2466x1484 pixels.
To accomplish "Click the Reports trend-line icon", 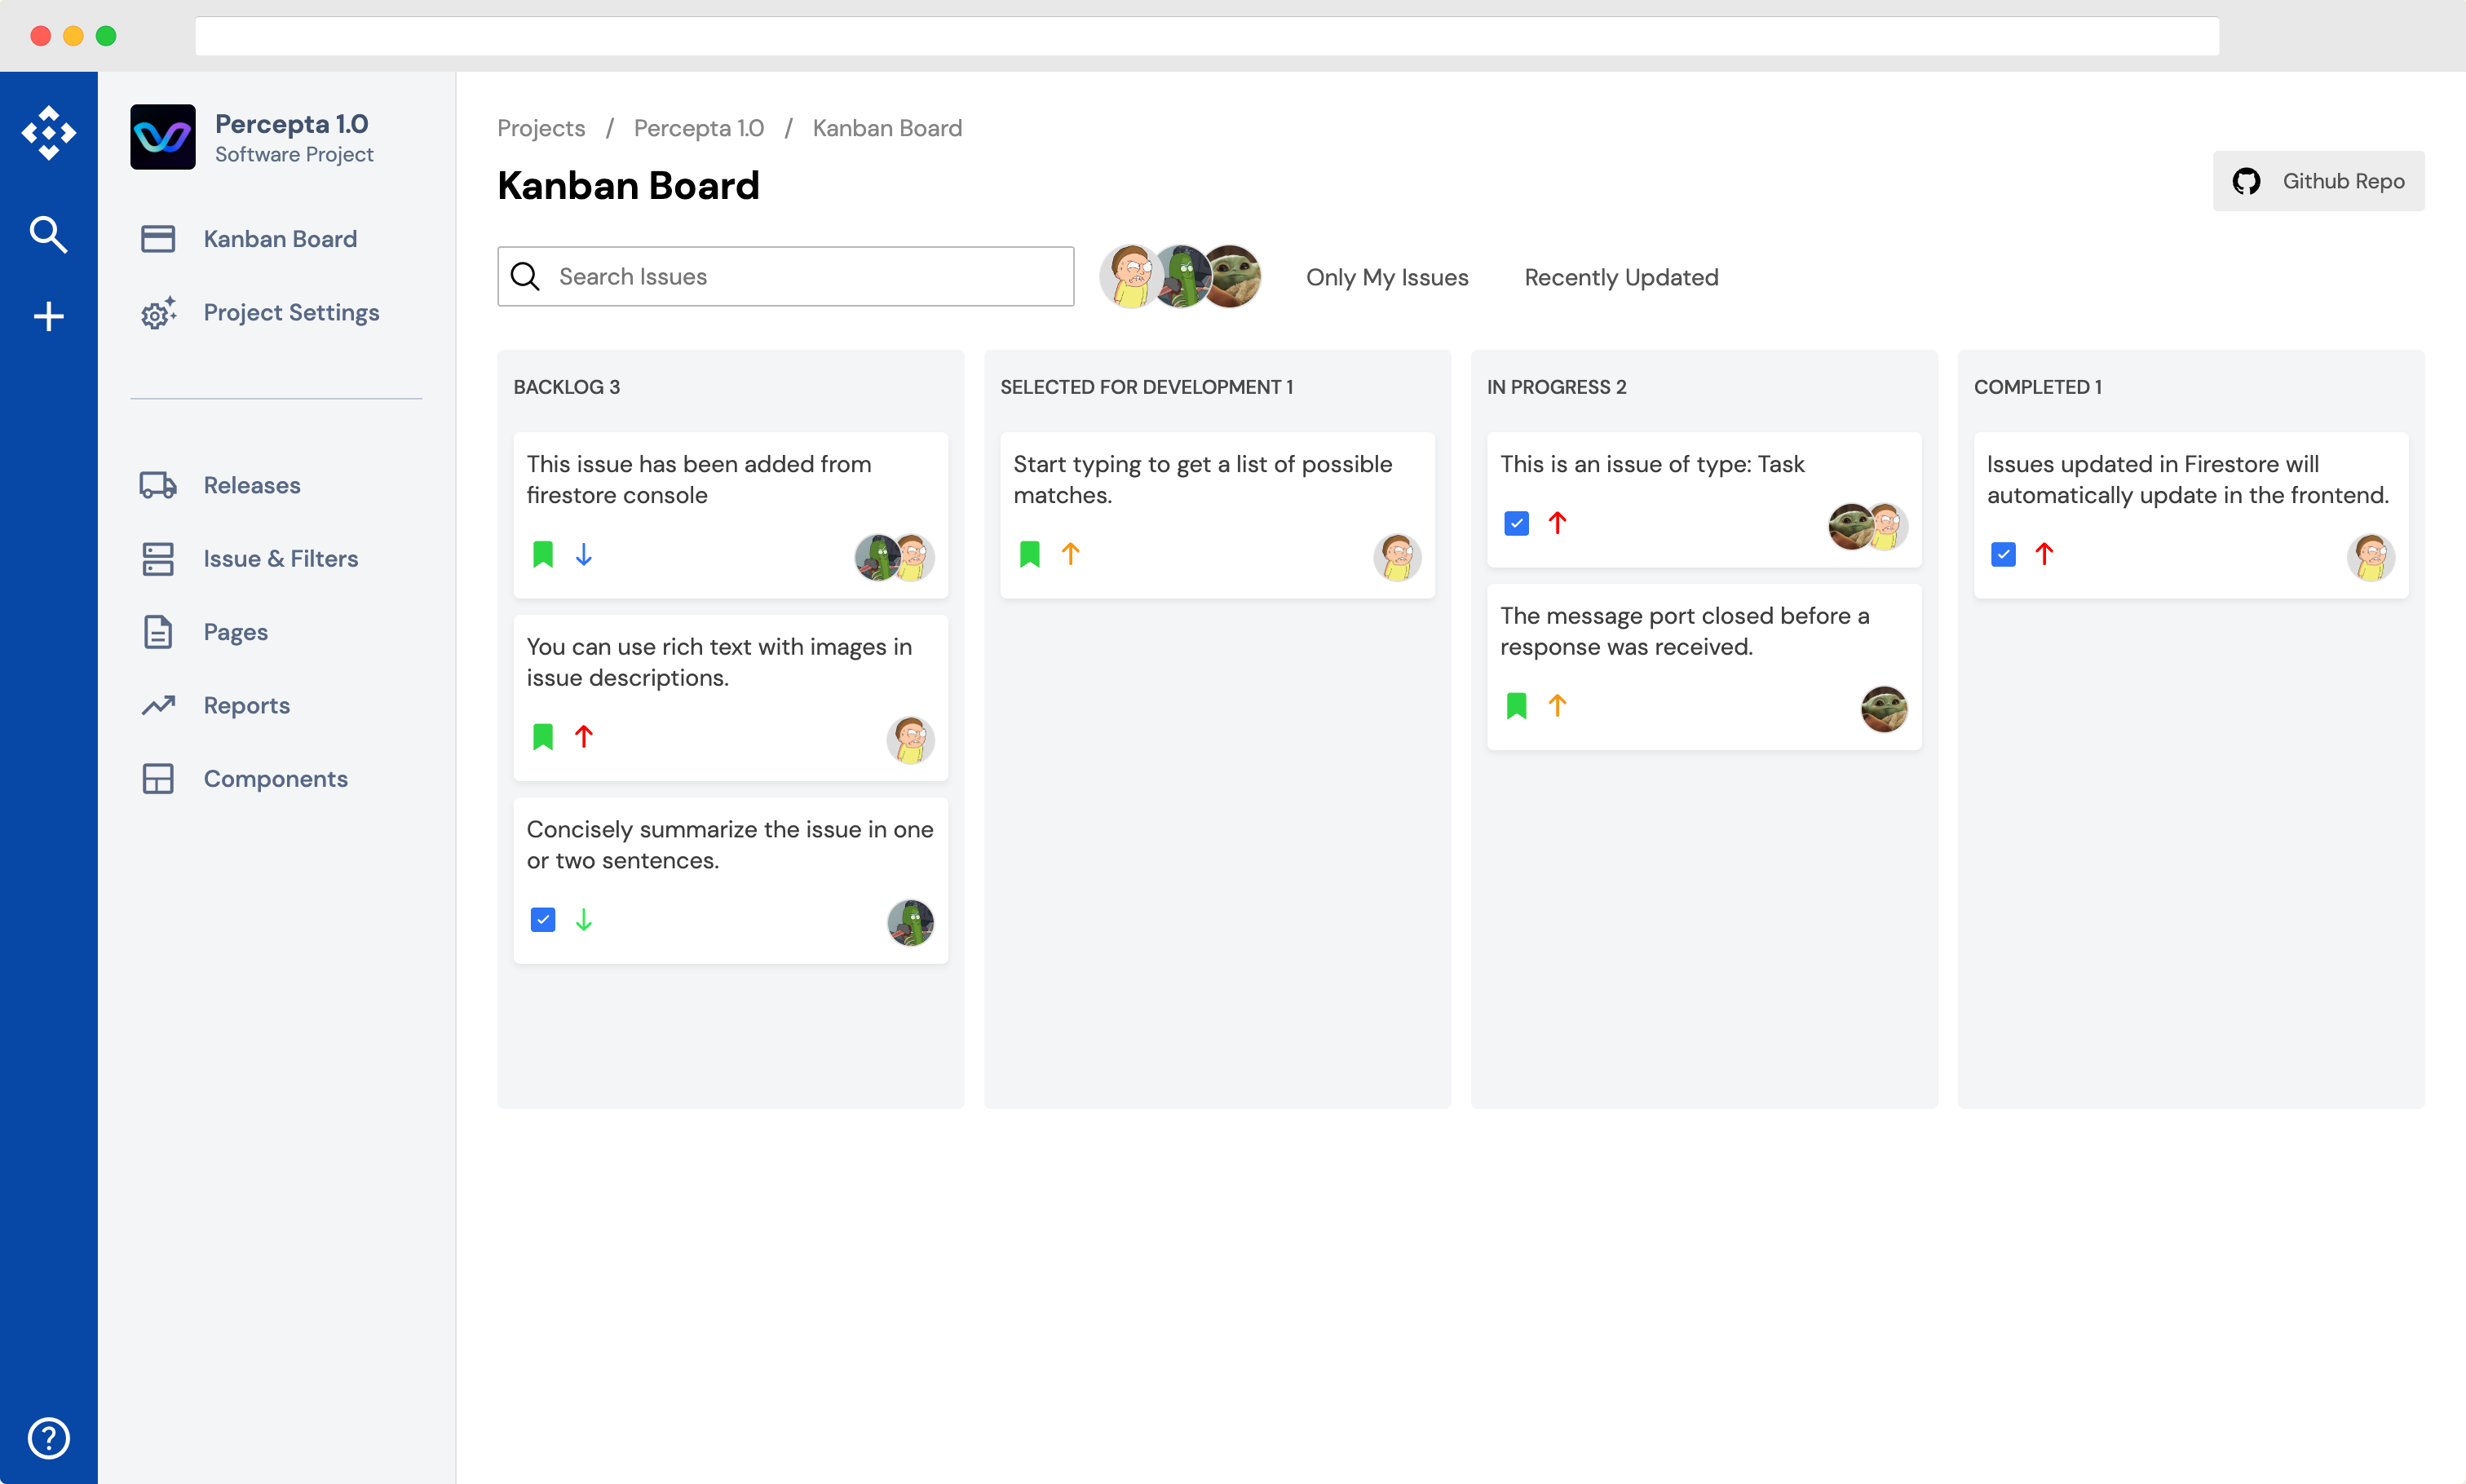I will coord(158,705).
